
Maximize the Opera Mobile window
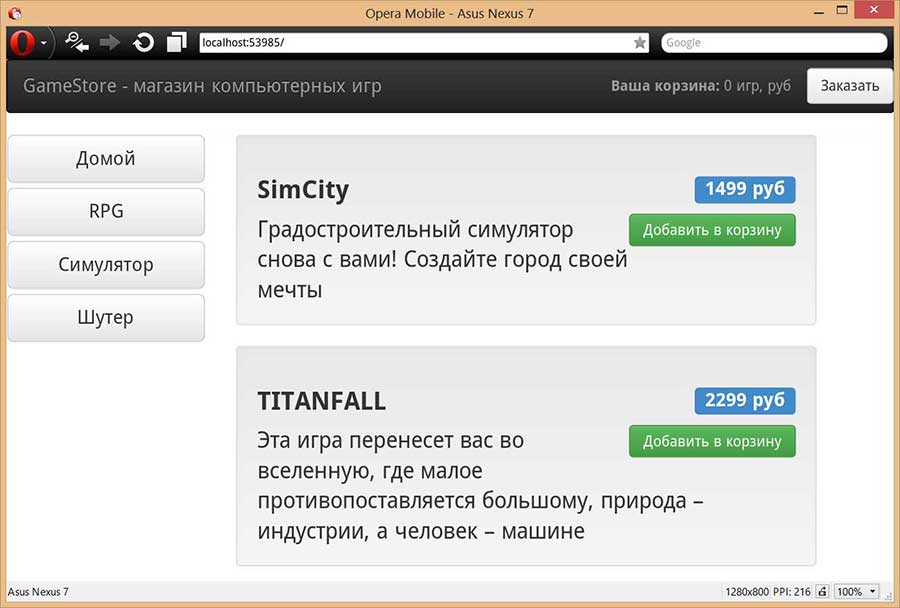[842, 10]
